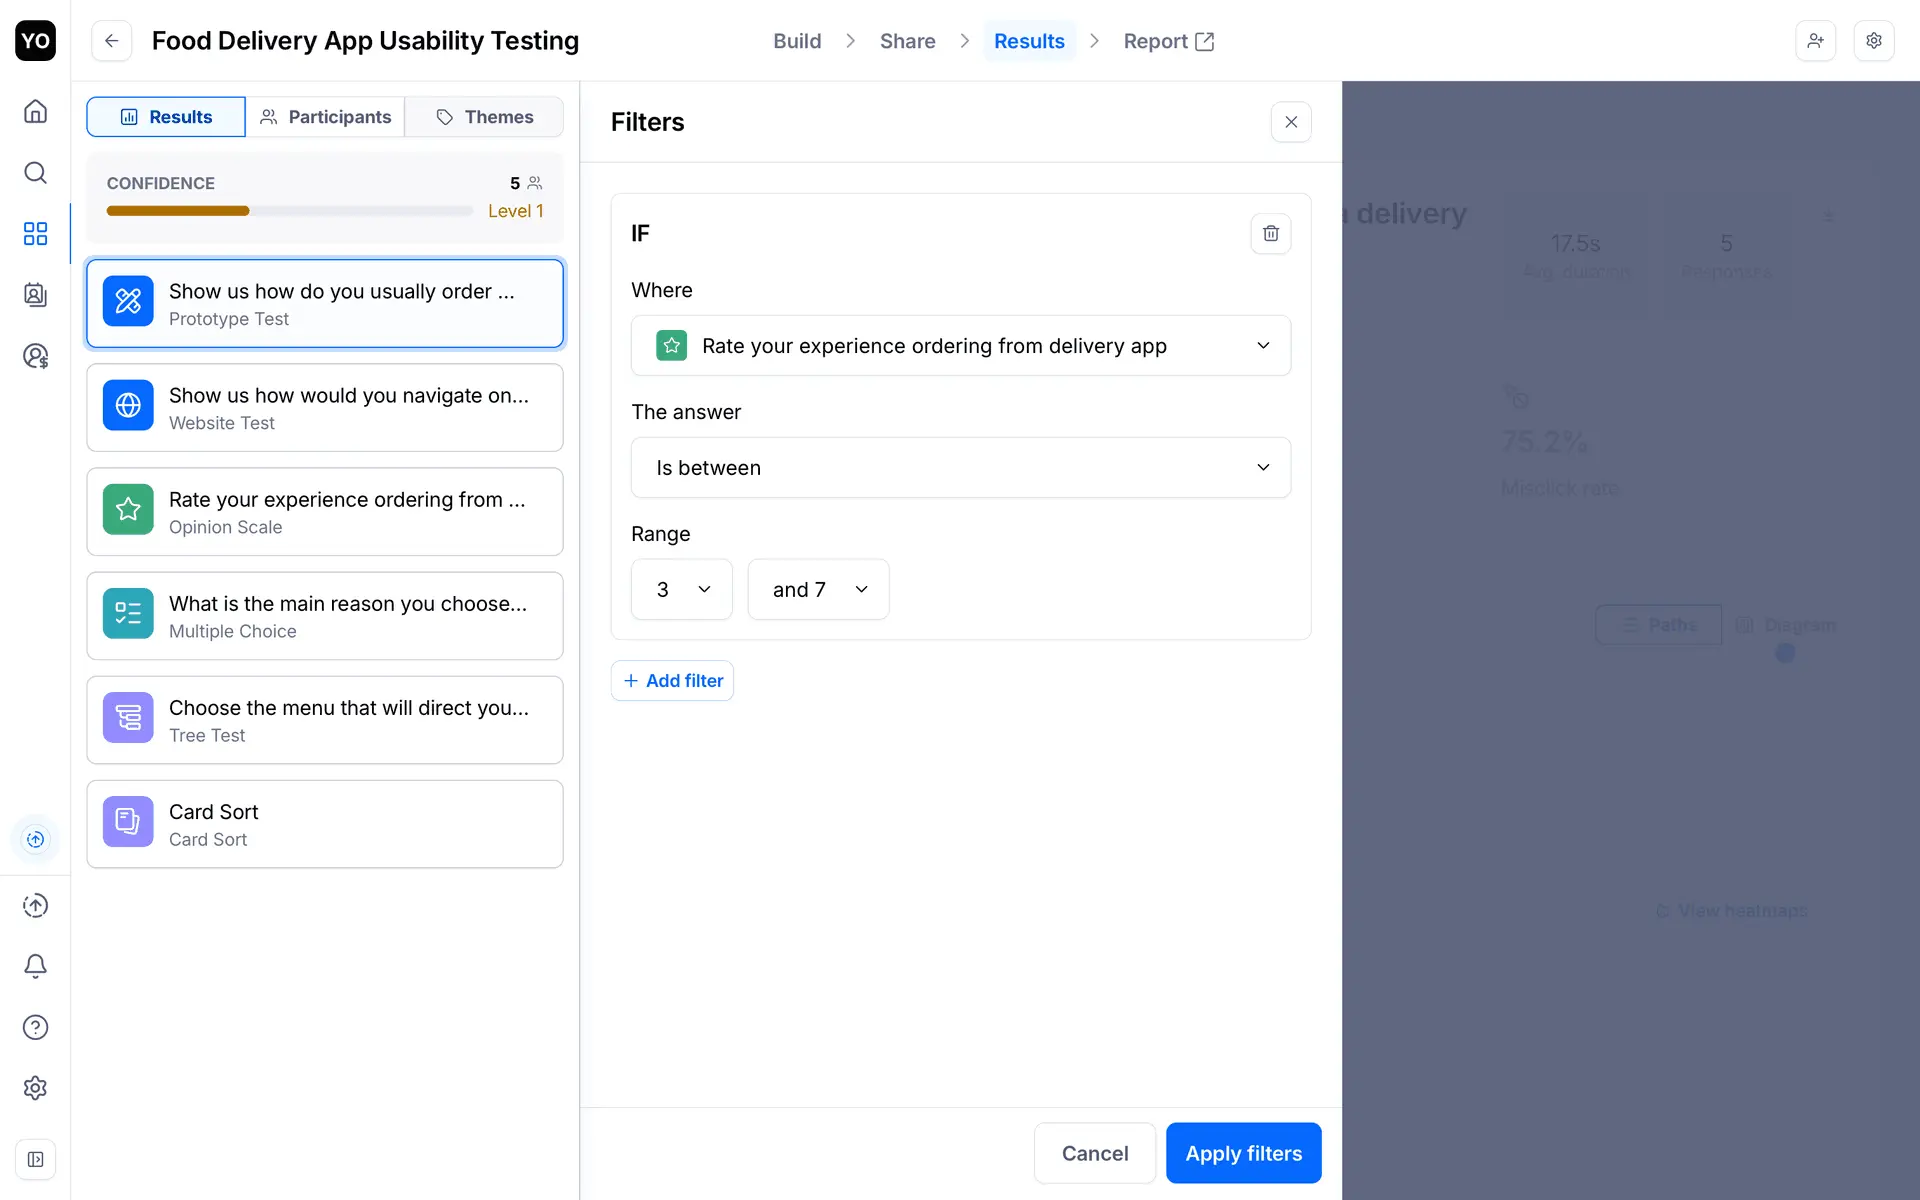Image resolution: width=1920 pixels, height=1200 pixels.
Task: Go back with the arrow button
Action: pyautogui.click(x=112, y=41)
